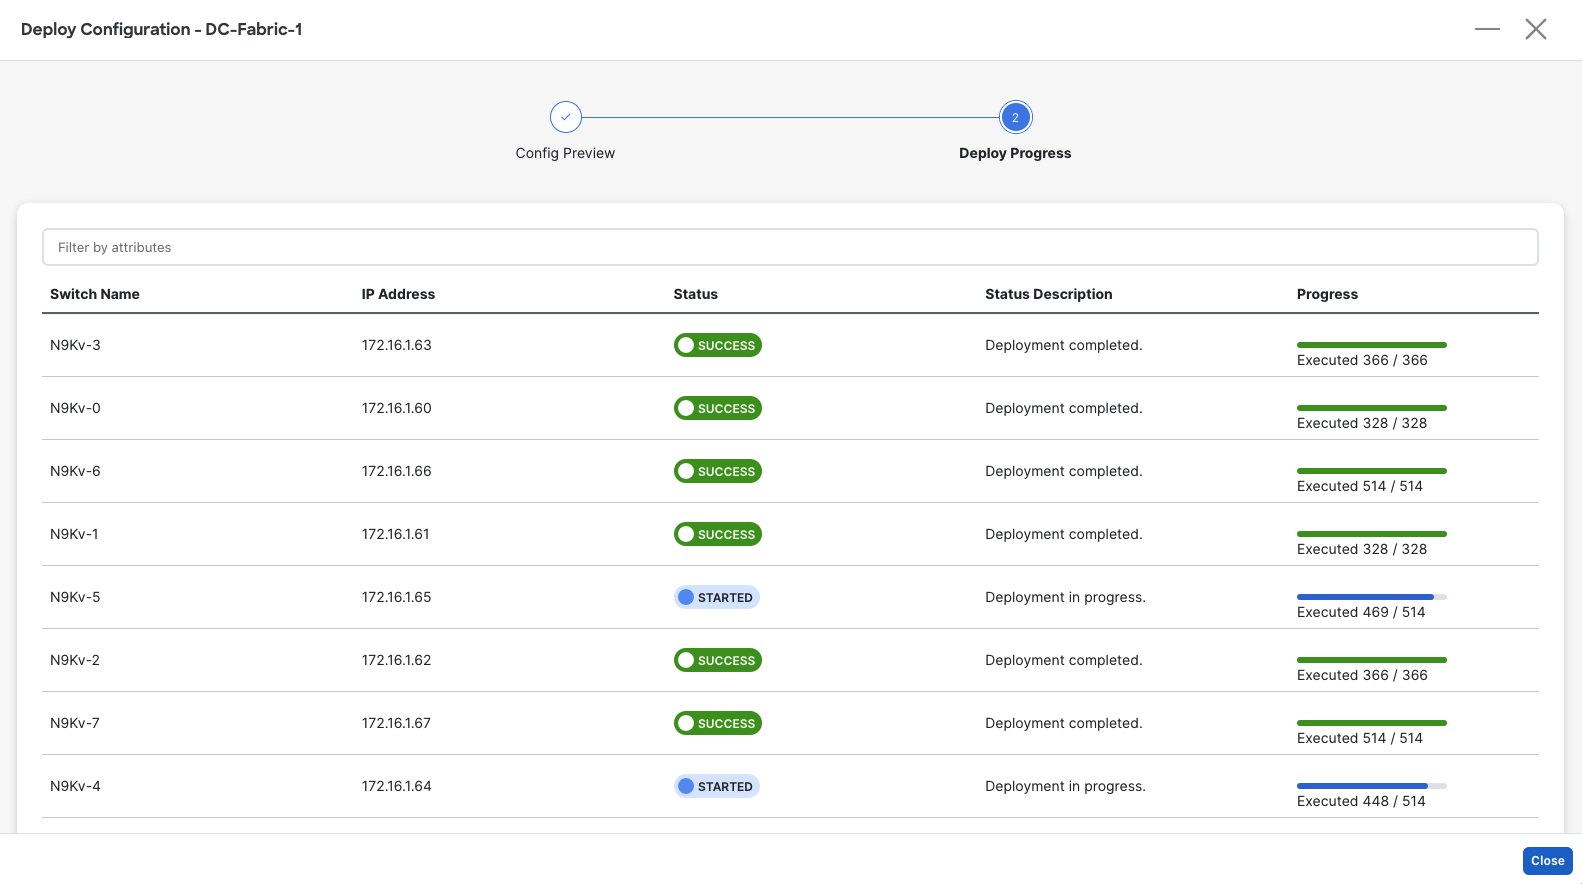The height and width of the screenshot is (884, 1582).
Task: Click progress bar for N9Kv-7
Action: click(x=1372, y=723)
